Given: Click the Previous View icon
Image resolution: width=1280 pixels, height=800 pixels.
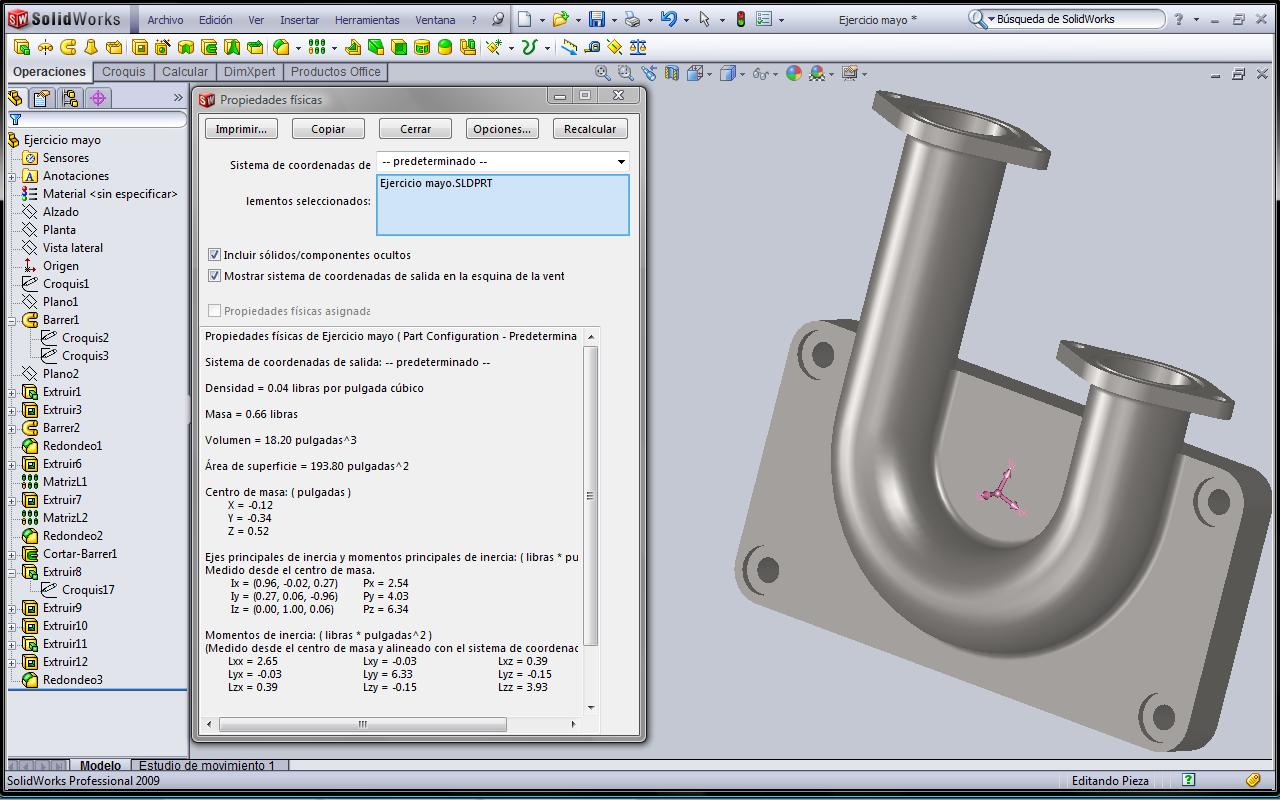Looking at the screenshot, I should [649, 73].
